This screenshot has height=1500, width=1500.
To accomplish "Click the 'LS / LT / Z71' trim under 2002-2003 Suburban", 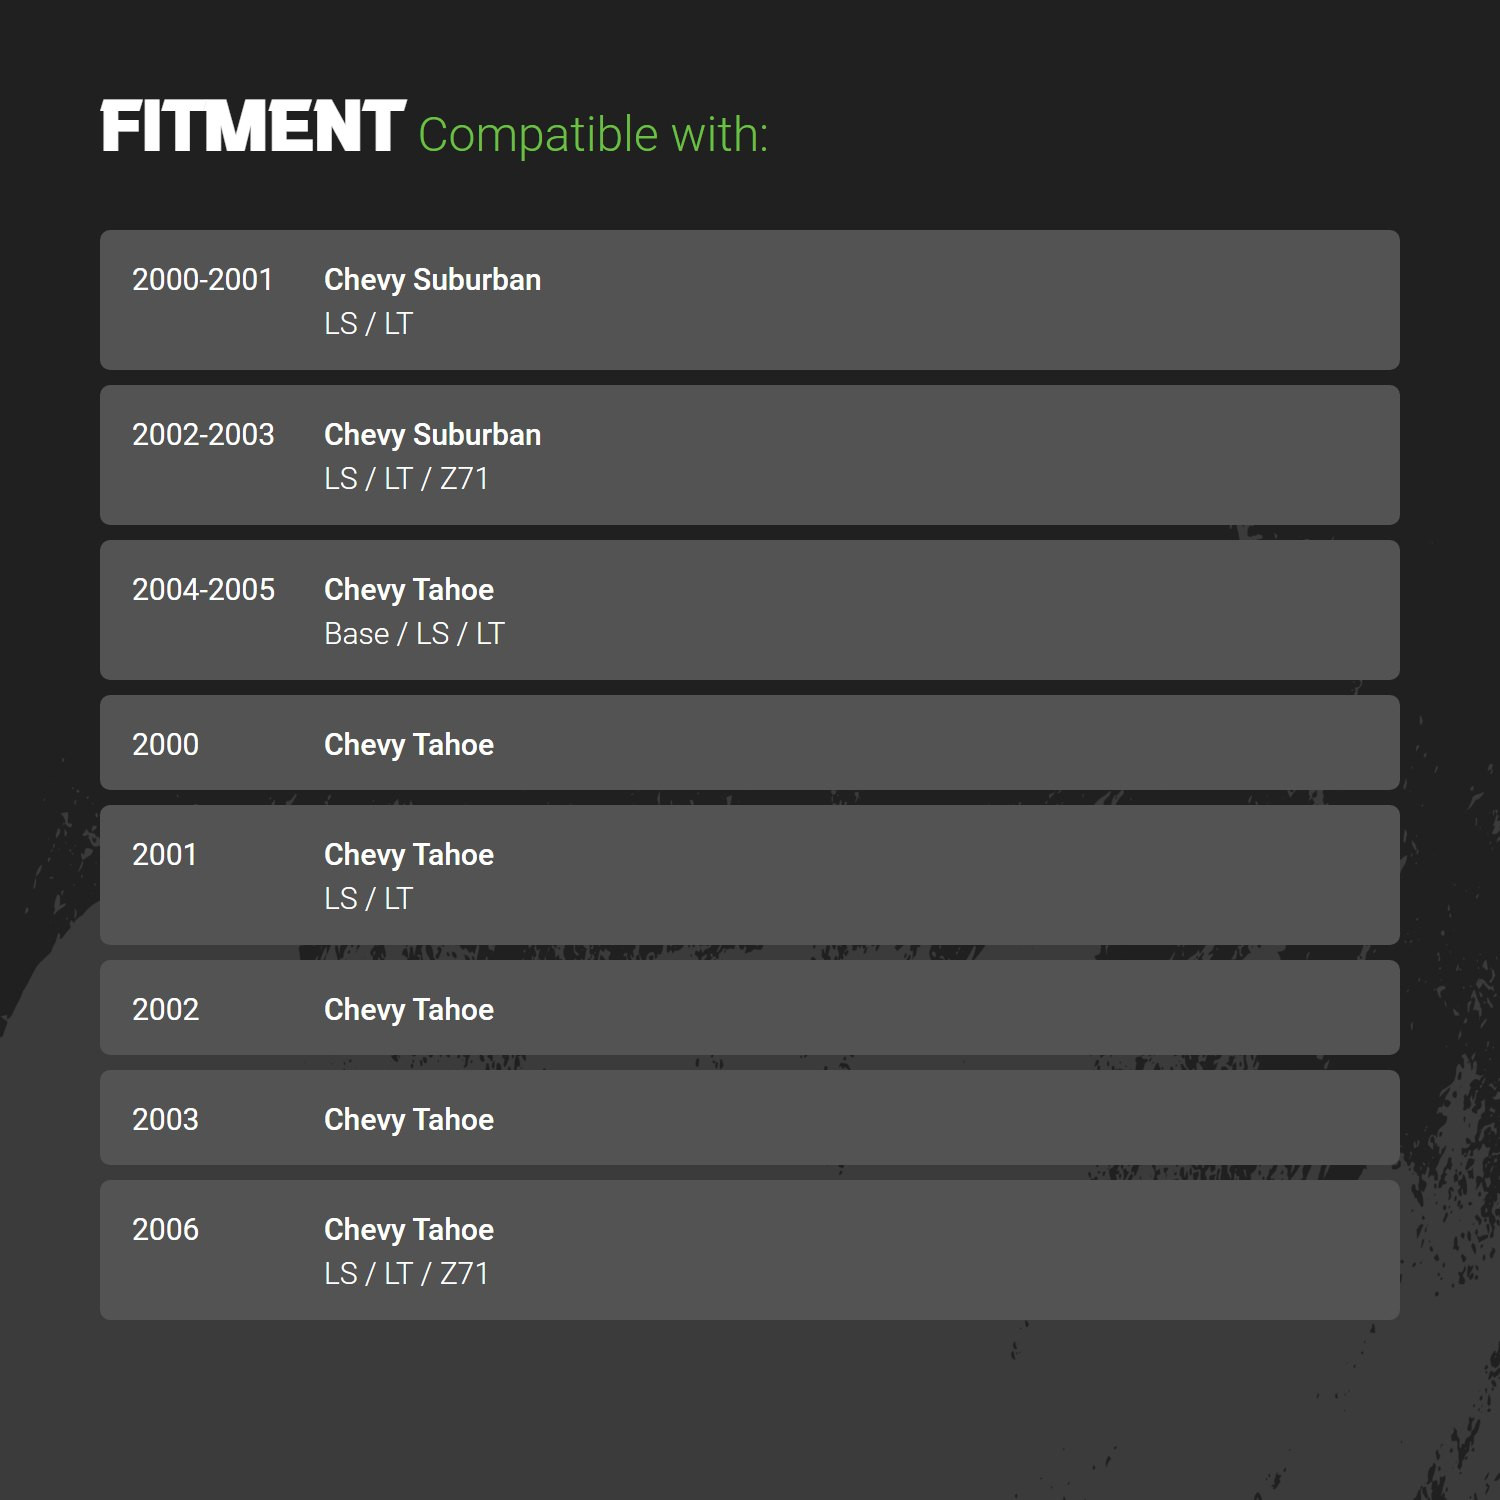I will 406,479.
